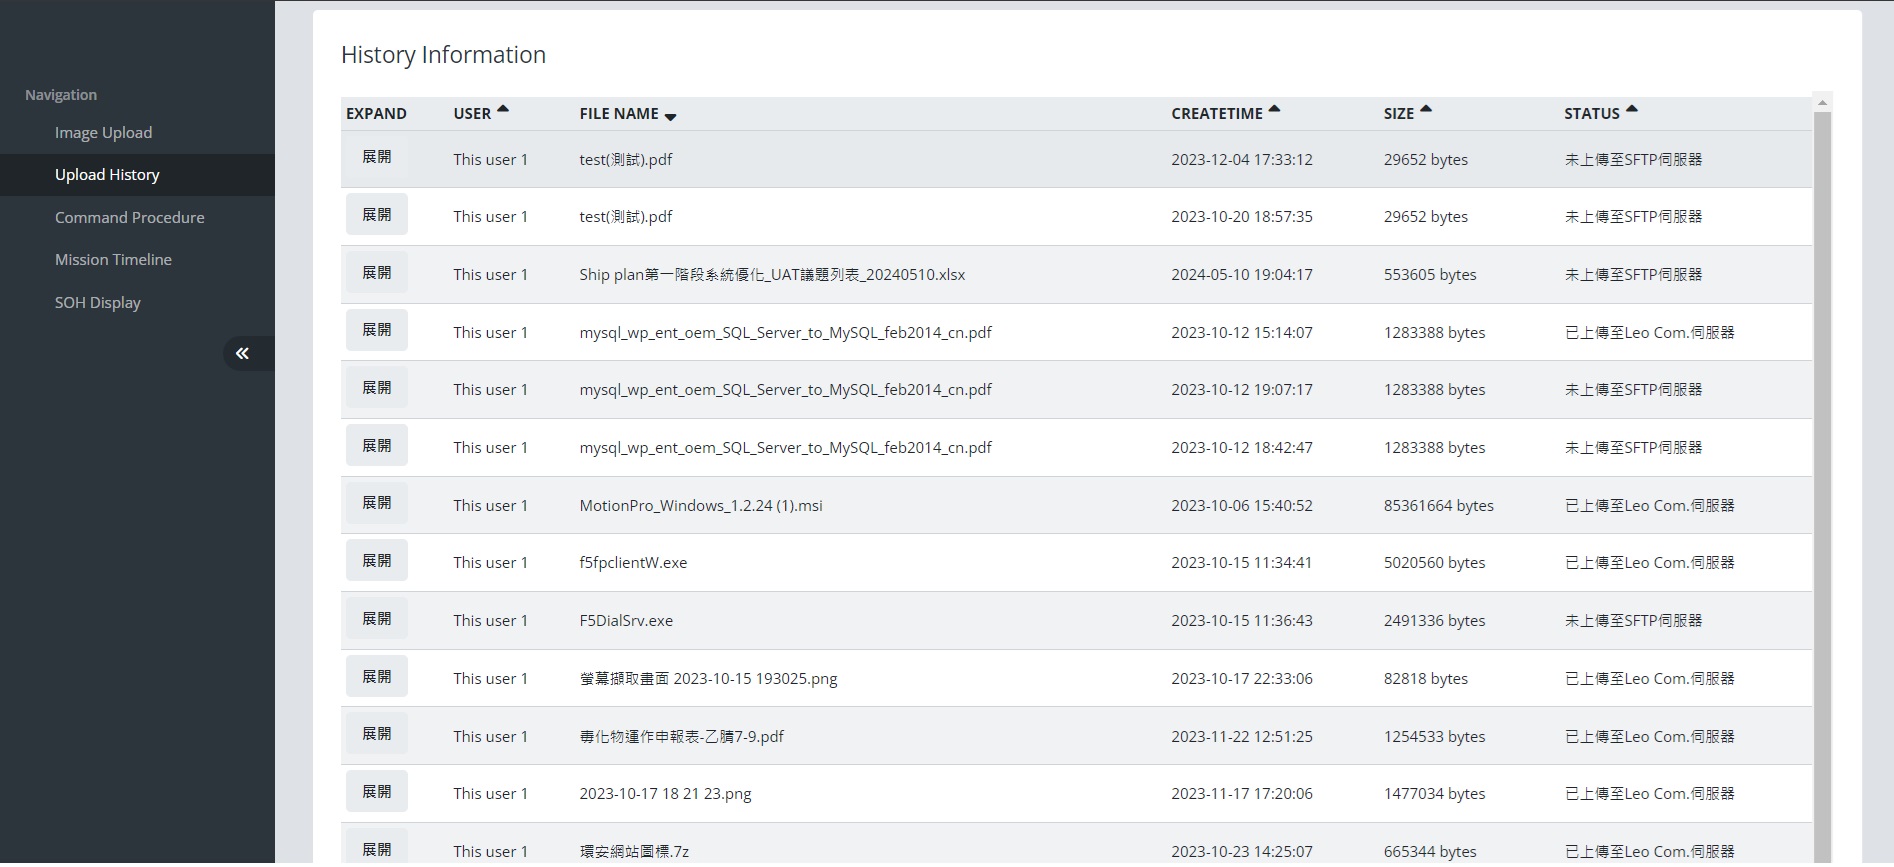Expand the Ship plan xlsx row
The image size is (1894, 867).
pos(376,273)
